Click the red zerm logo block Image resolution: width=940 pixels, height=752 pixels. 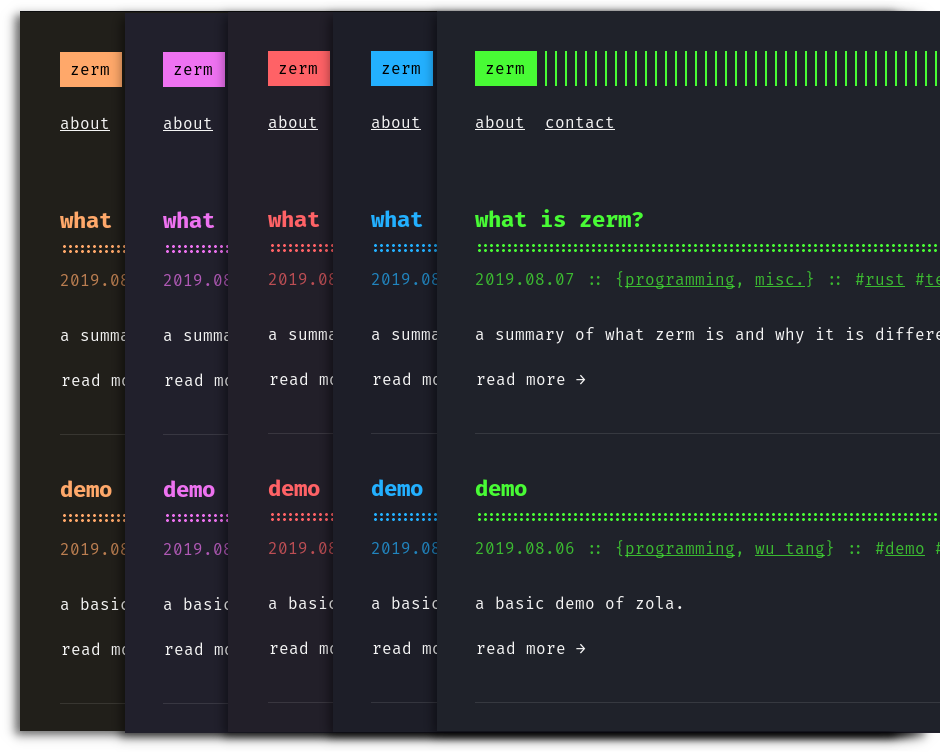298,68
